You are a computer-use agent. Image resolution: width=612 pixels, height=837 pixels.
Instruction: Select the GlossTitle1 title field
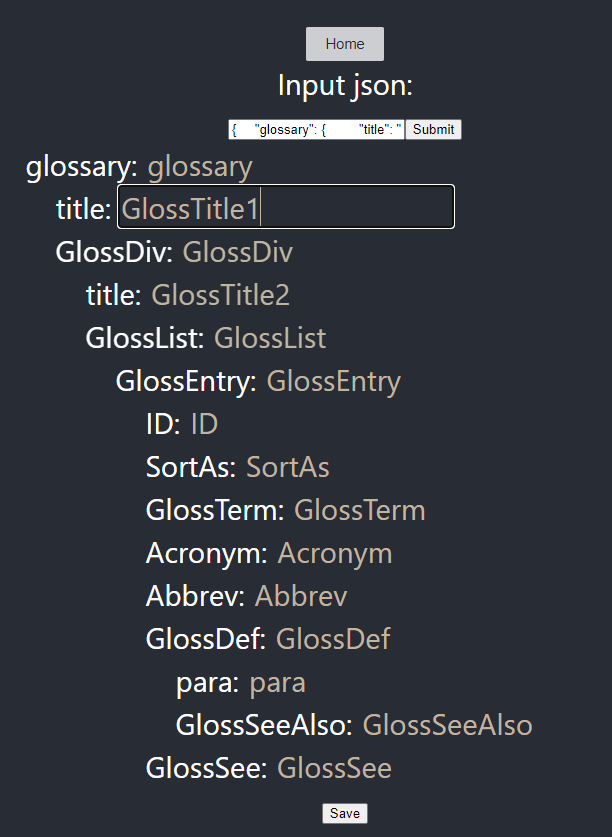coord(285,206)
